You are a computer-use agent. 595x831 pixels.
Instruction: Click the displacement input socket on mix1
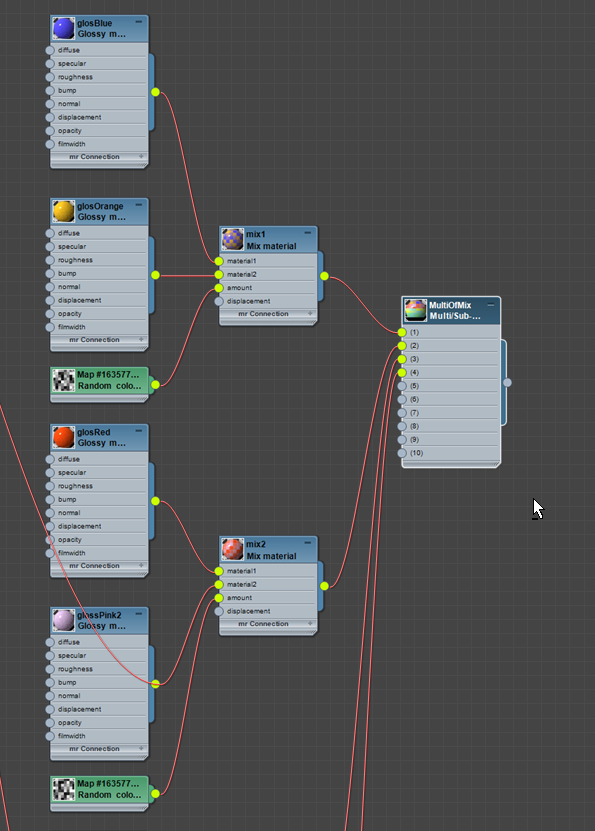click(x=219, y=302)
